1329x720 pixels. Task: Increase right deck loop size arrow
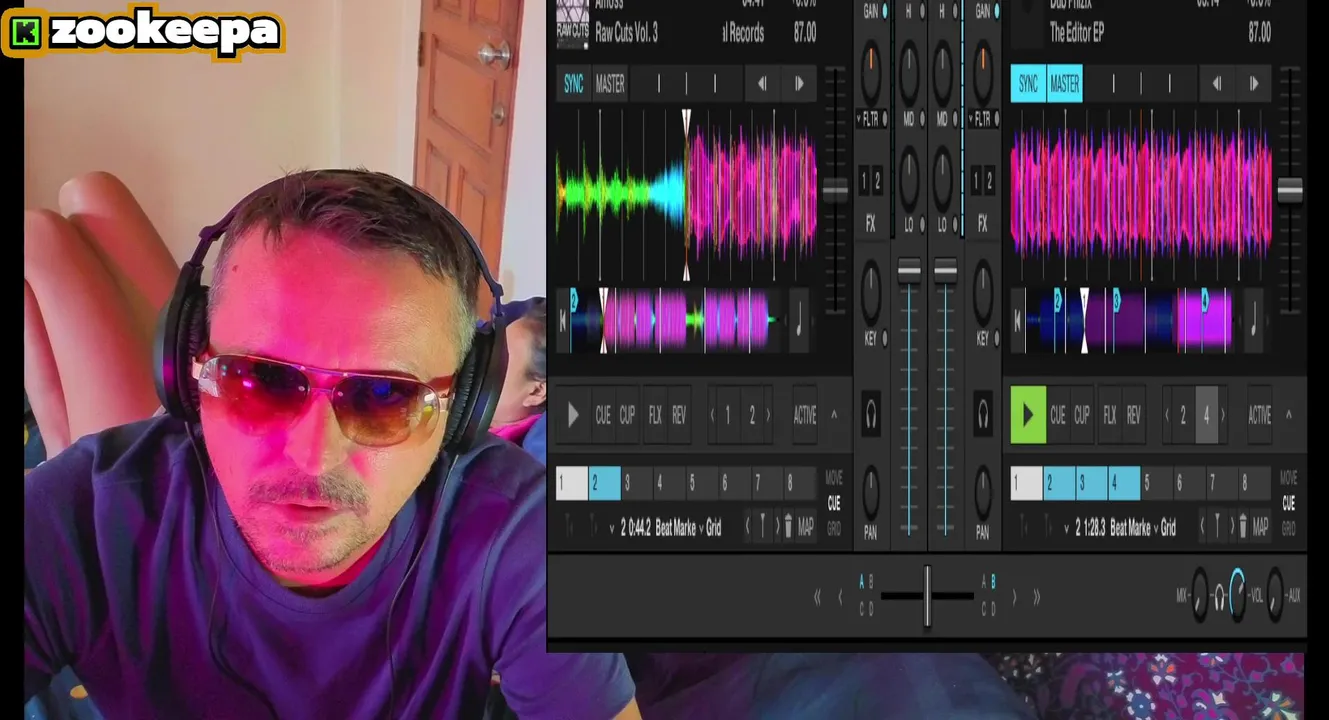1223,415
